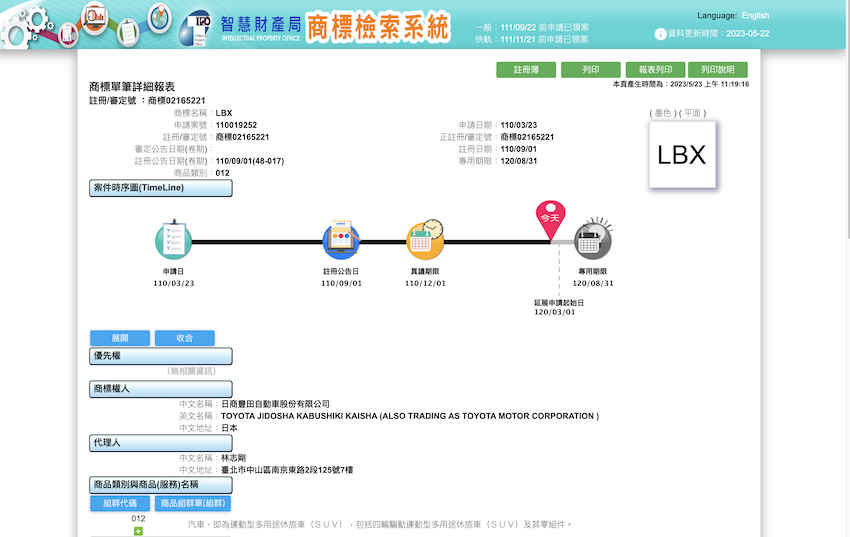Click the 商標檢索系統 title banner

click(378, 27)
